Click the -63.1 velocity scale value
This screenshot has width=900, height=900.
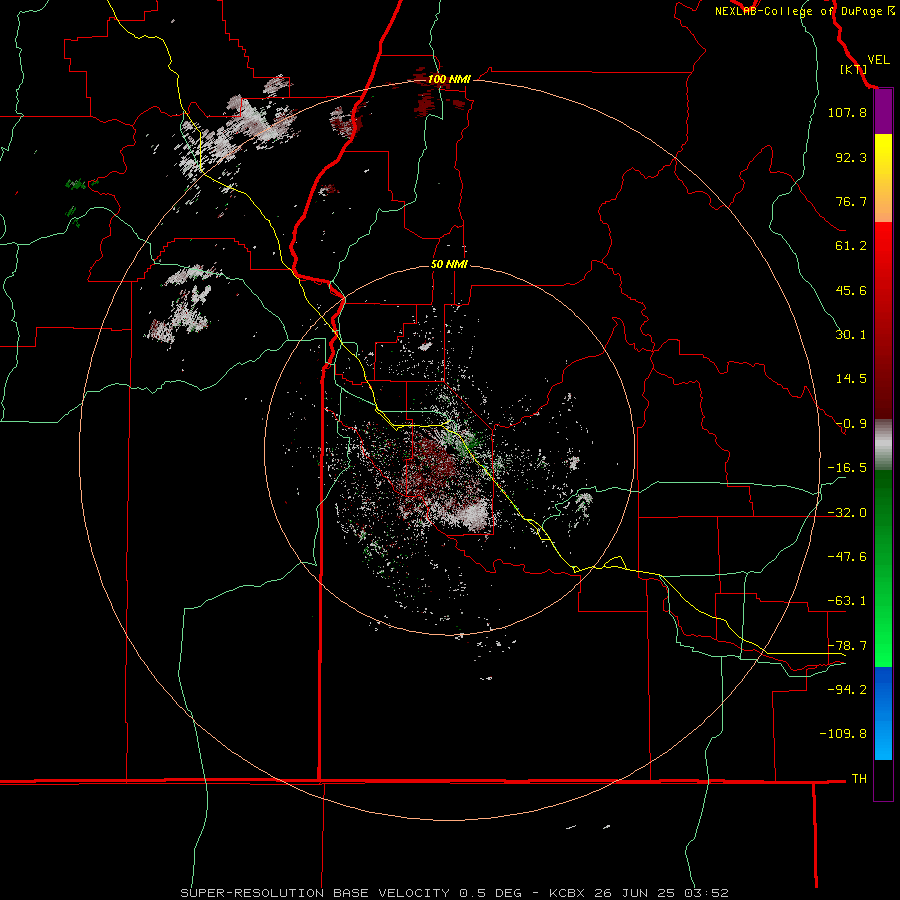point(847,600)
